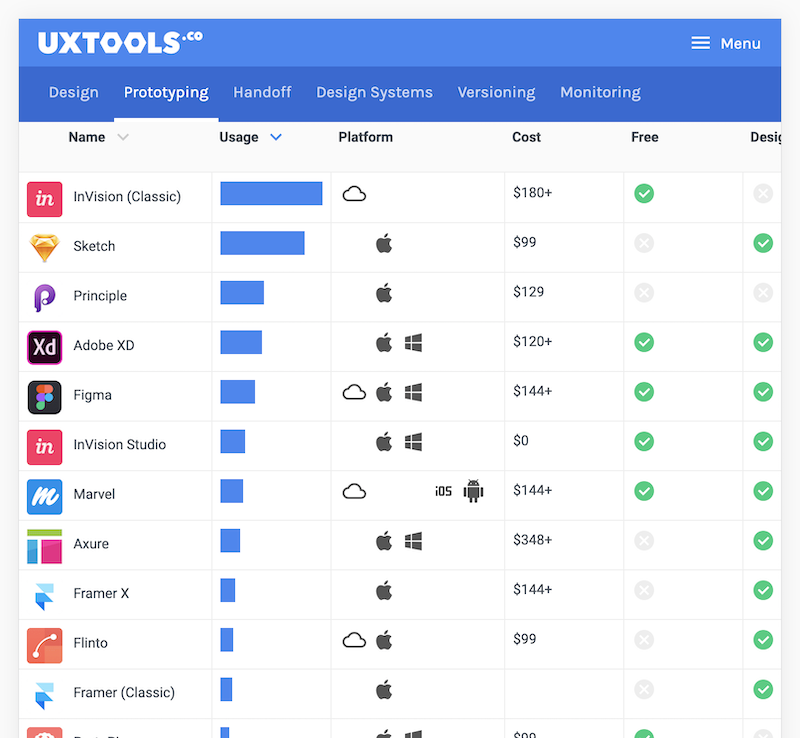Click the $0 cost for InVision Studio

pos(521,440)
